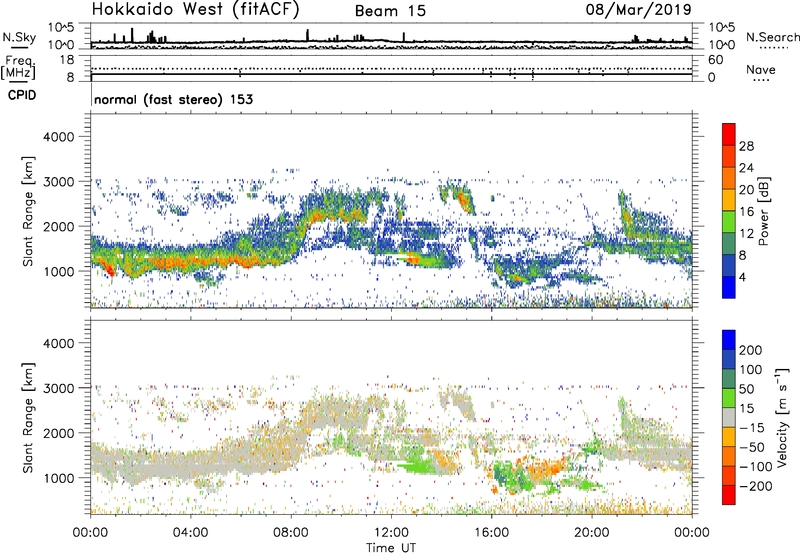Screen dimensions: 800x554
Task: Click the blue bottom power colorbar swatch
Action: click(729, 287)
